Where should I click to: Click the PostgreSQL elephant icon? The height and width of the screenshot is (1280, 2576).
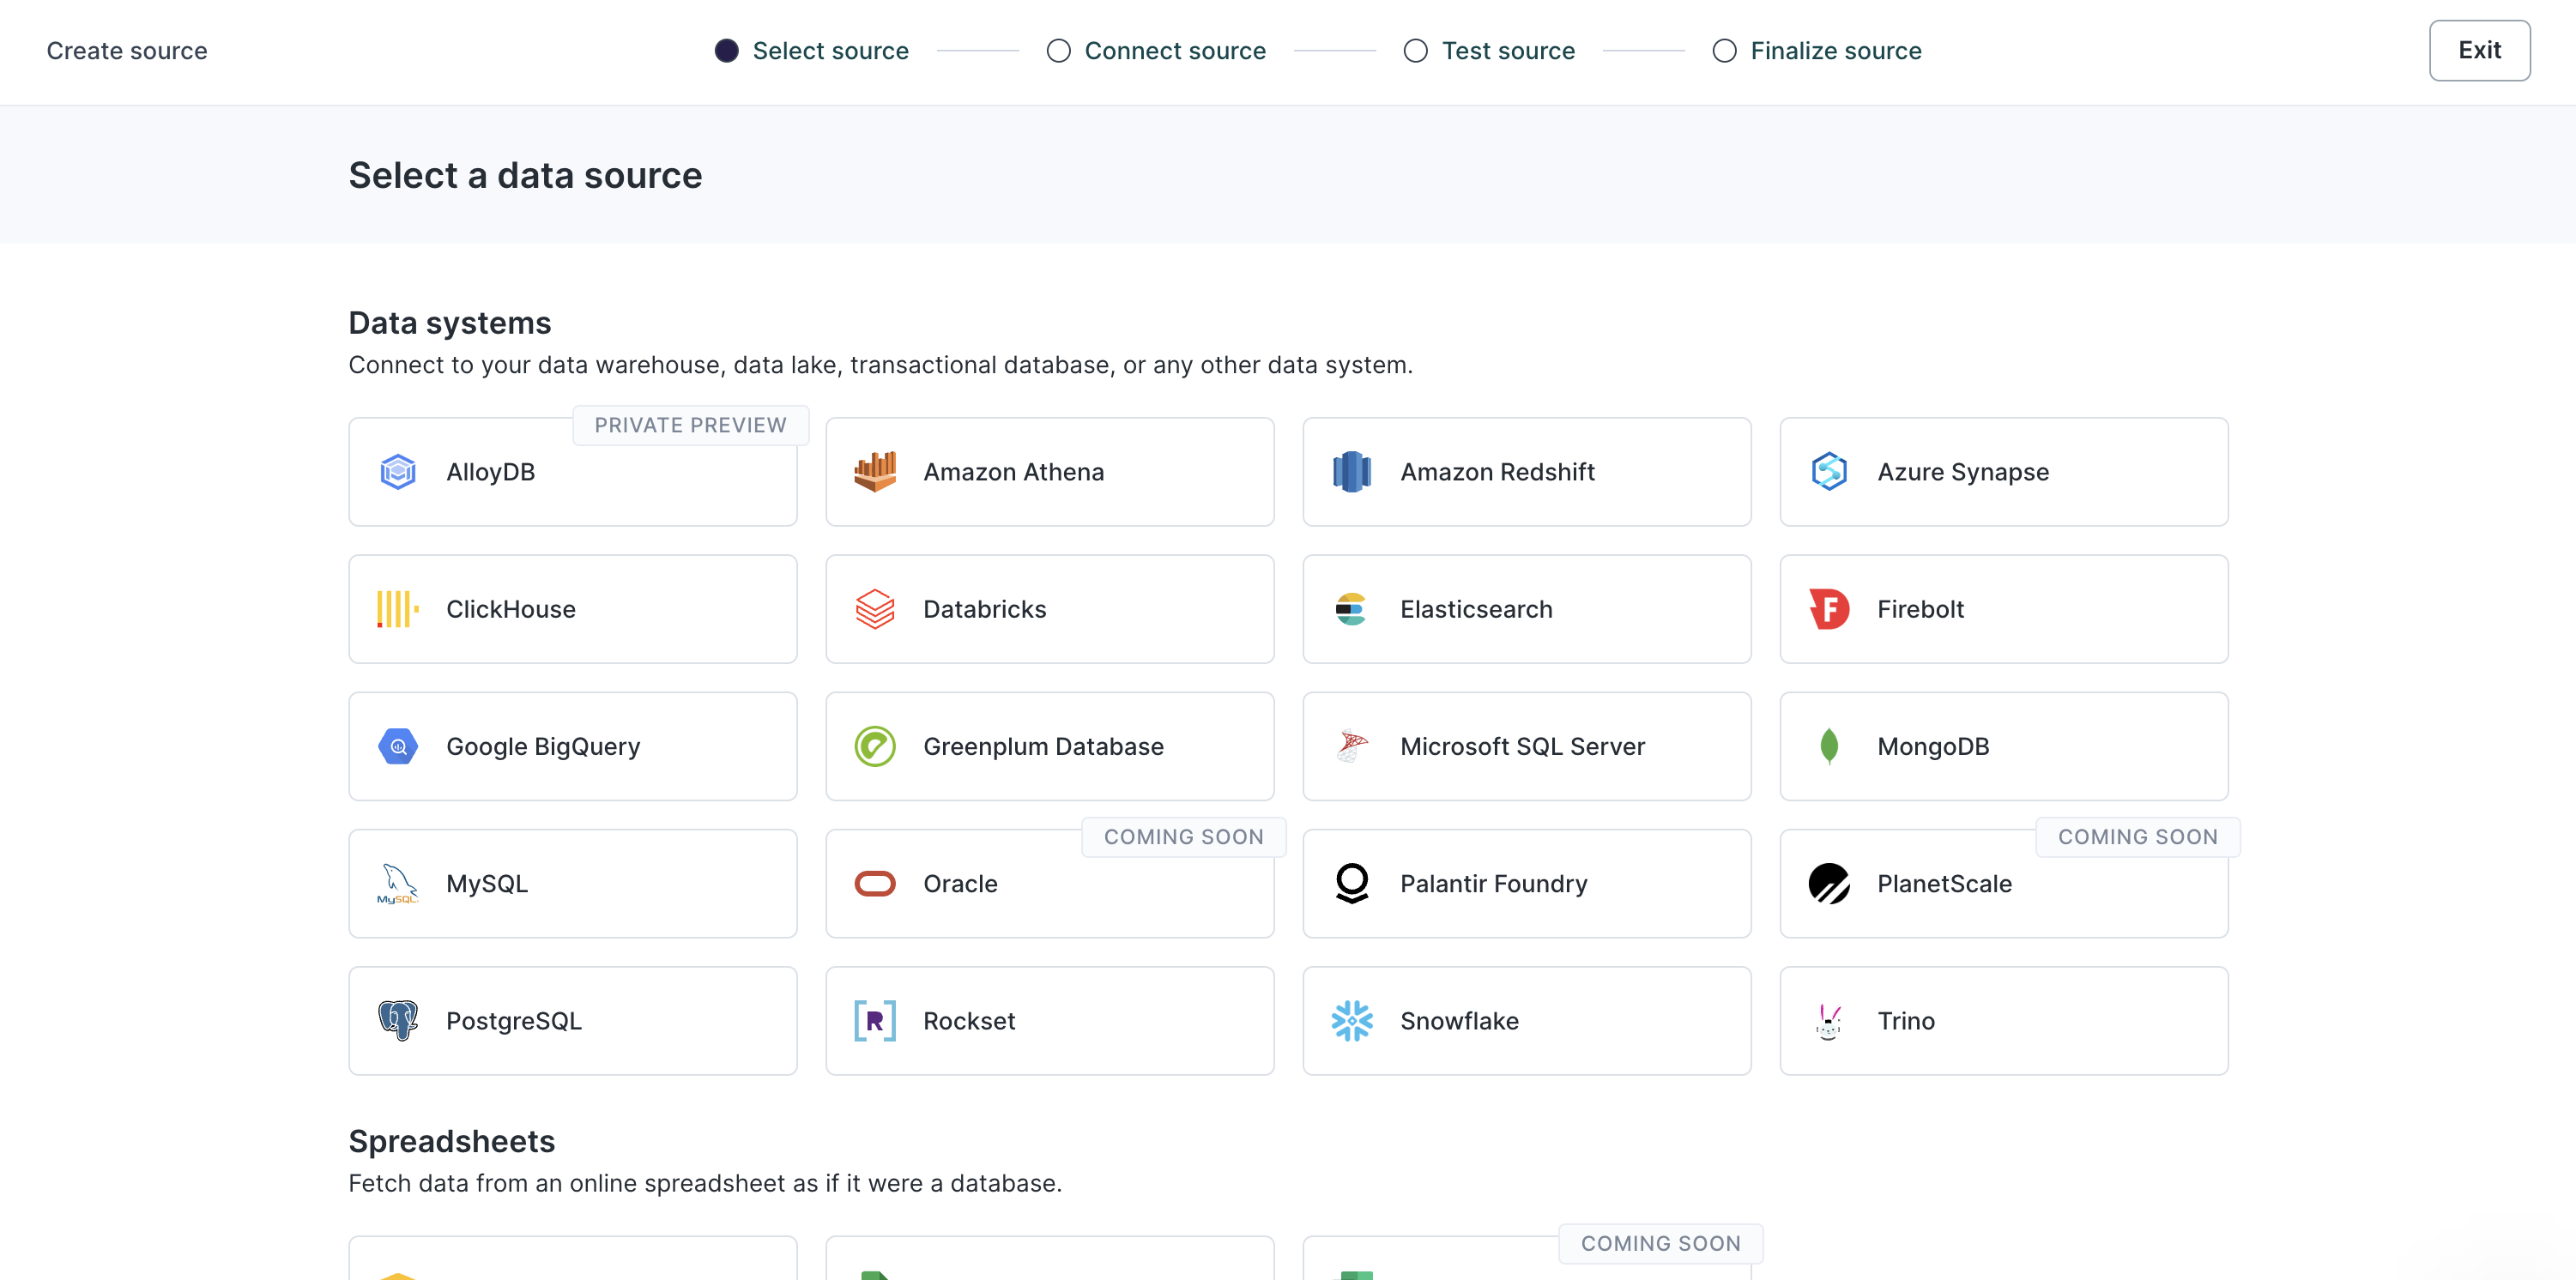(x=398, y=1021)
